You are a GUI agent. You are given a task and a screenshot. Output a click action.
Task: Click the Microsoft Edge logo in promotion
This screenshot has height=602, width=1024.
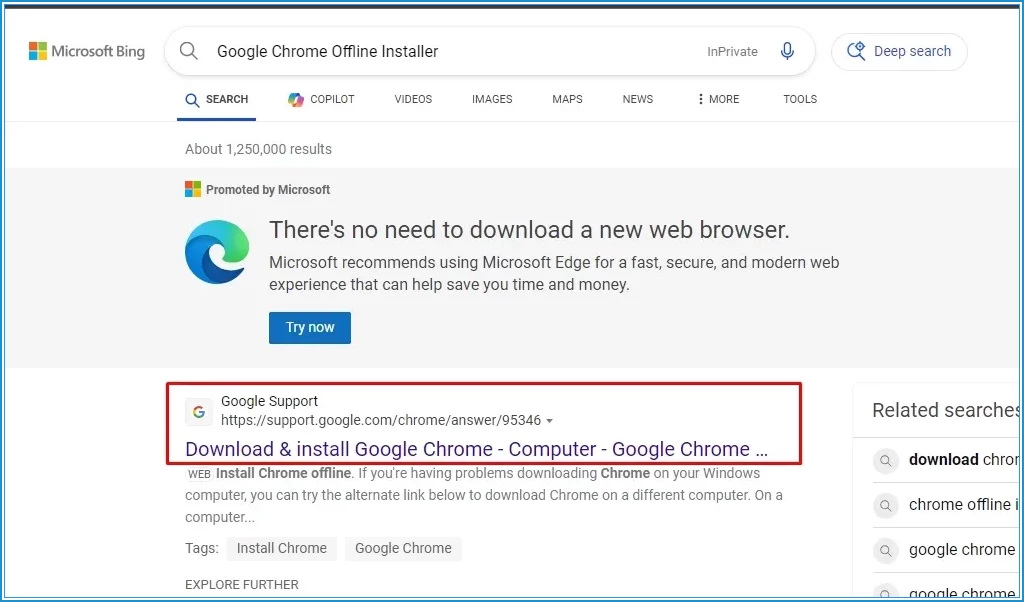click(217, 251)
